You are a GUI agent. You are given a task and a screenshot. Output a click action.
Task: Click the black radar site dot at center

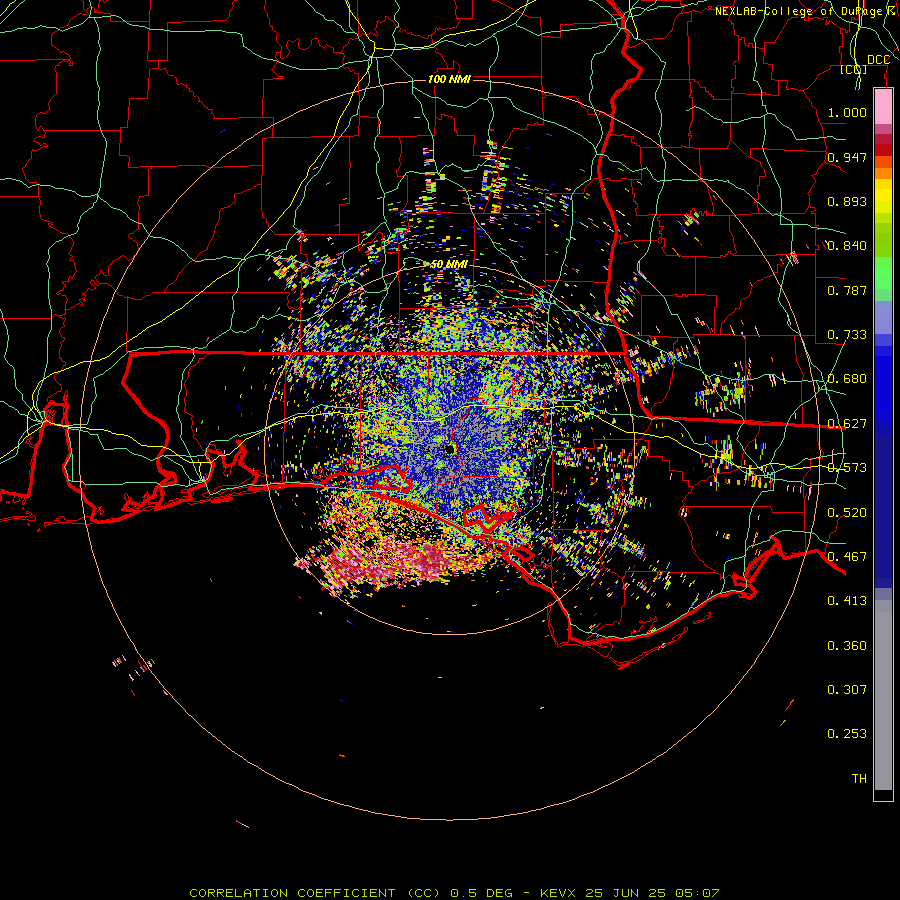449,449
